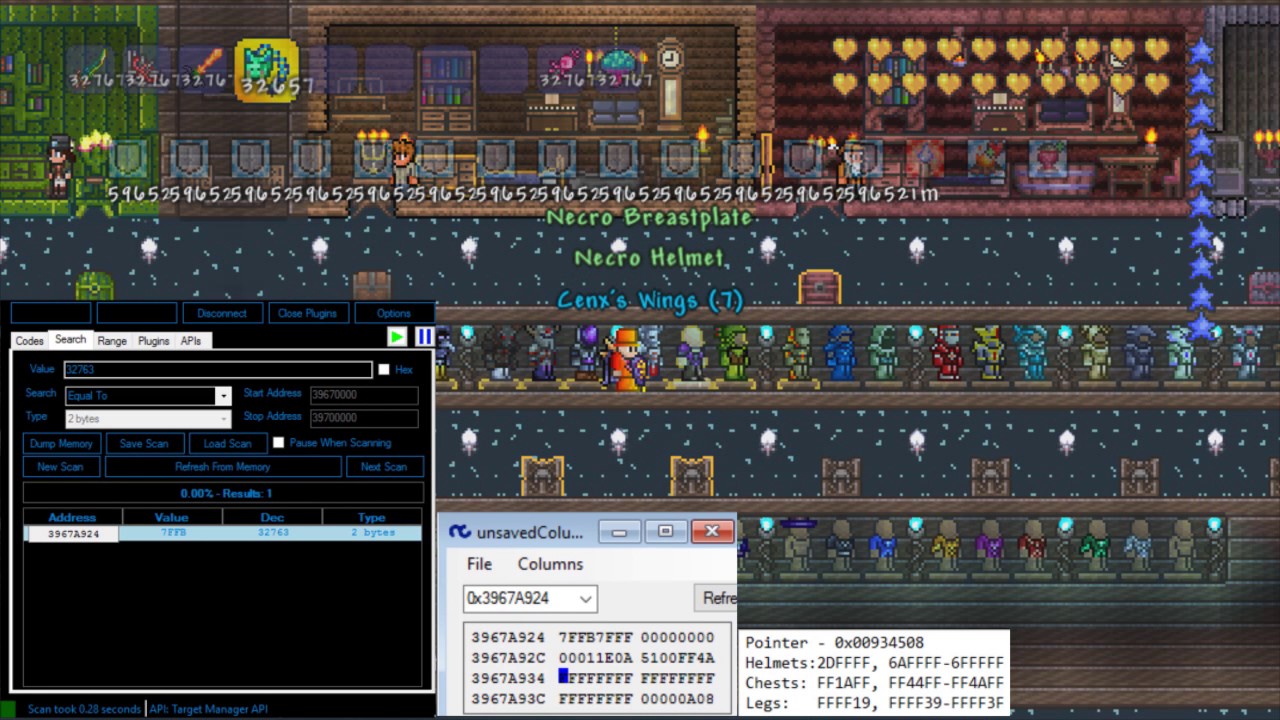Click 'Scan took 0.28 seconds' status text
The image size is (1280, 720).
[84, 709]
